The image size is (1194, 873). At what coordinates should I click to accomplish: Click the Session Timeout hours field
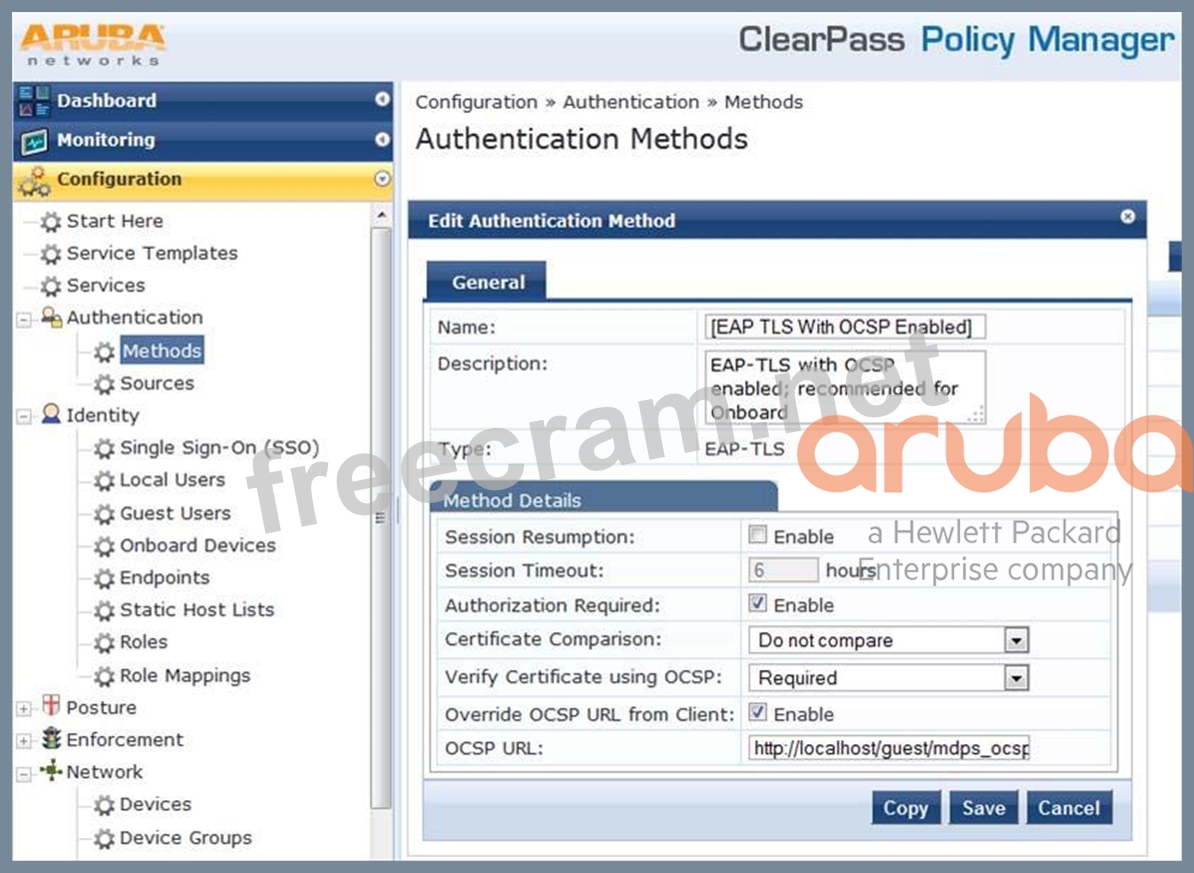coord(784,570)
